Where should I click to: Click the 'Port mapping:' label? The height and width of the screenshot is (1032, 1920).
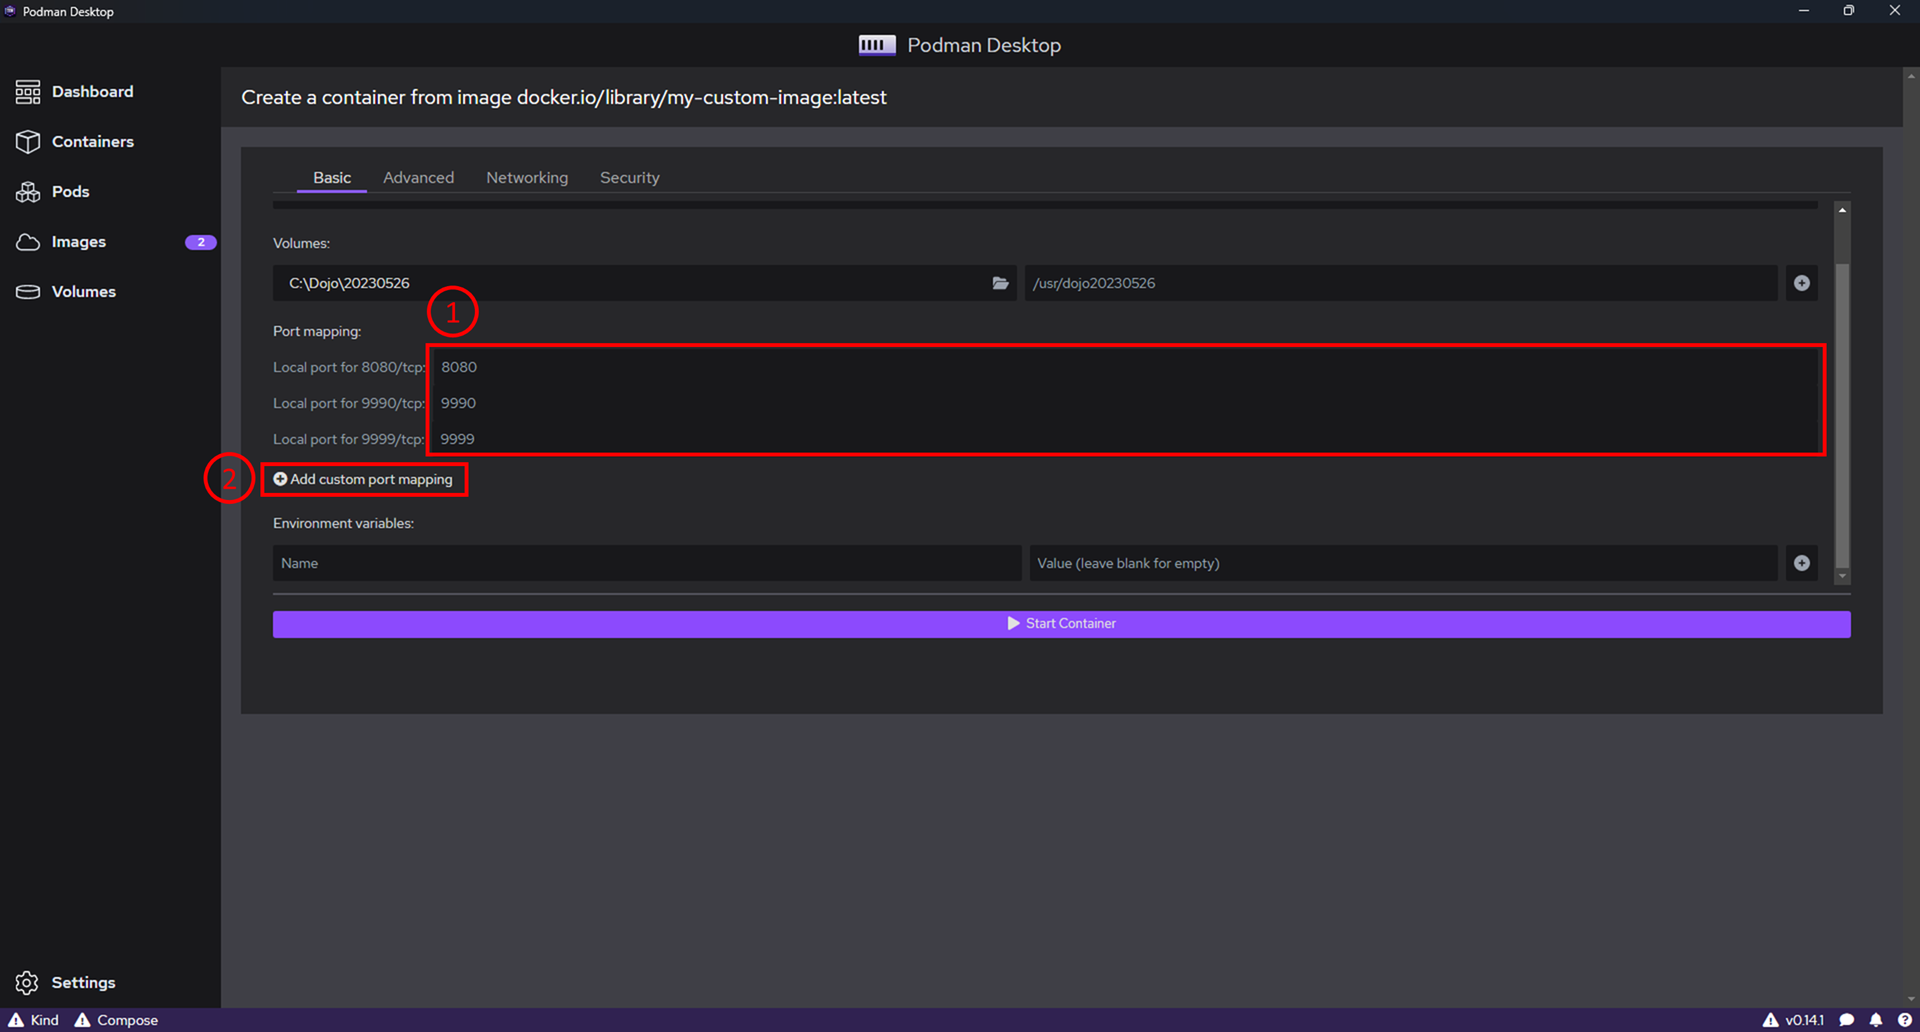point(317,331)
